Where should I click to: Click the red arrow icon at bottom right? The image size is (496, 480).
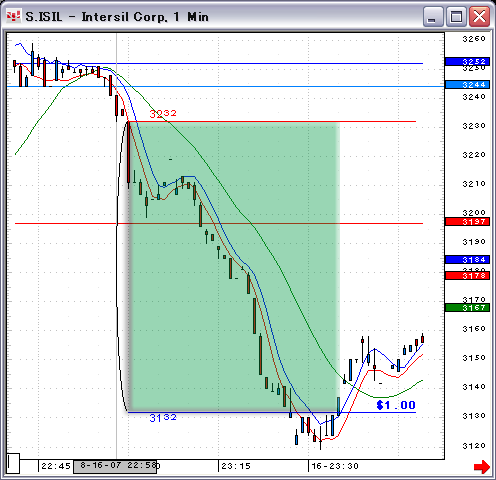pyautogui.click(x=482, y=467)
